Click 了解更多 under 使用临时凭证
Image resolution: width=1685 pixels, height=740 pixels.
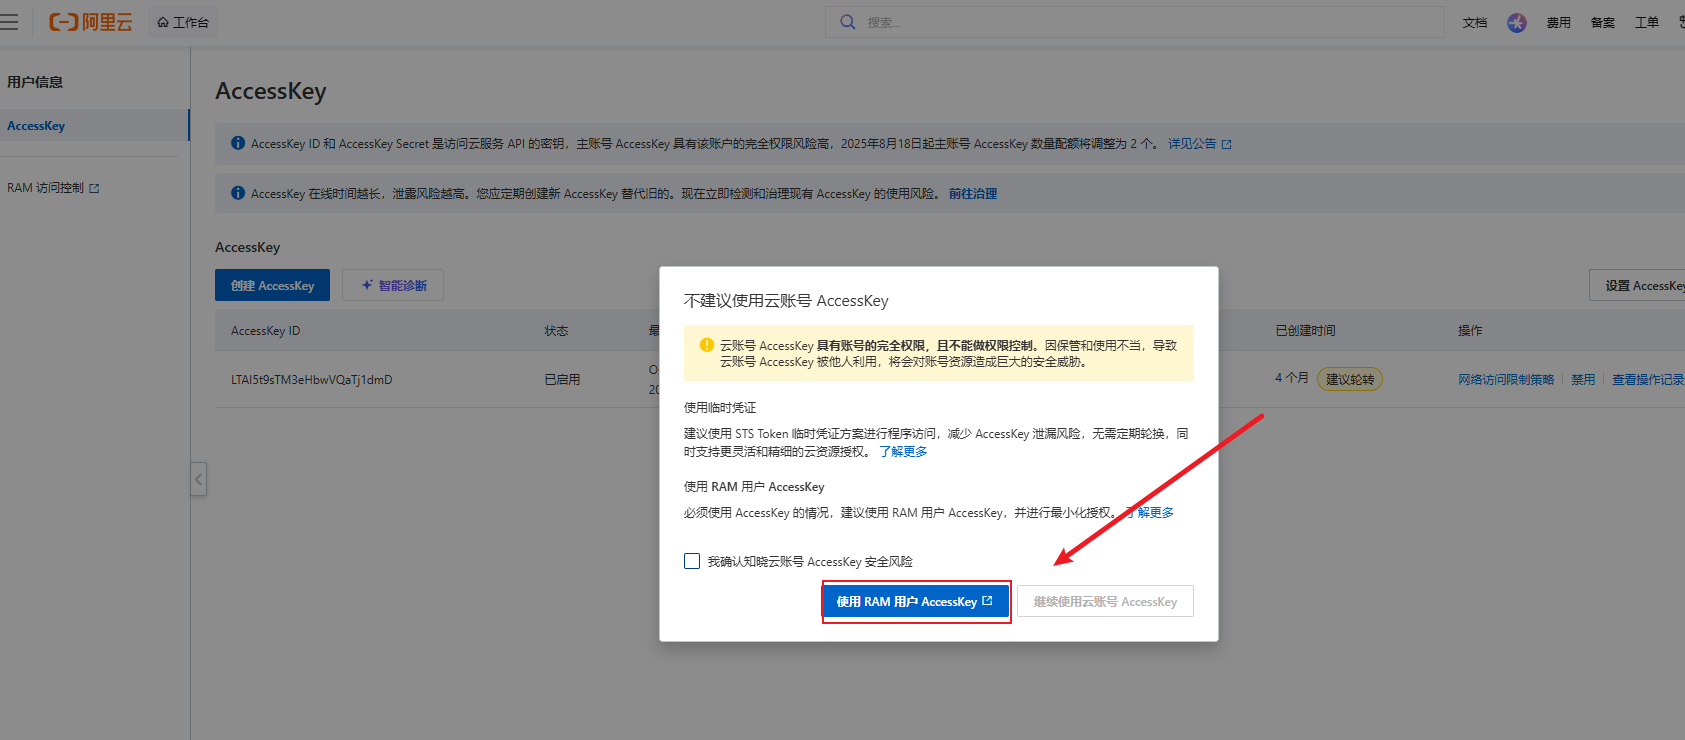903,452
